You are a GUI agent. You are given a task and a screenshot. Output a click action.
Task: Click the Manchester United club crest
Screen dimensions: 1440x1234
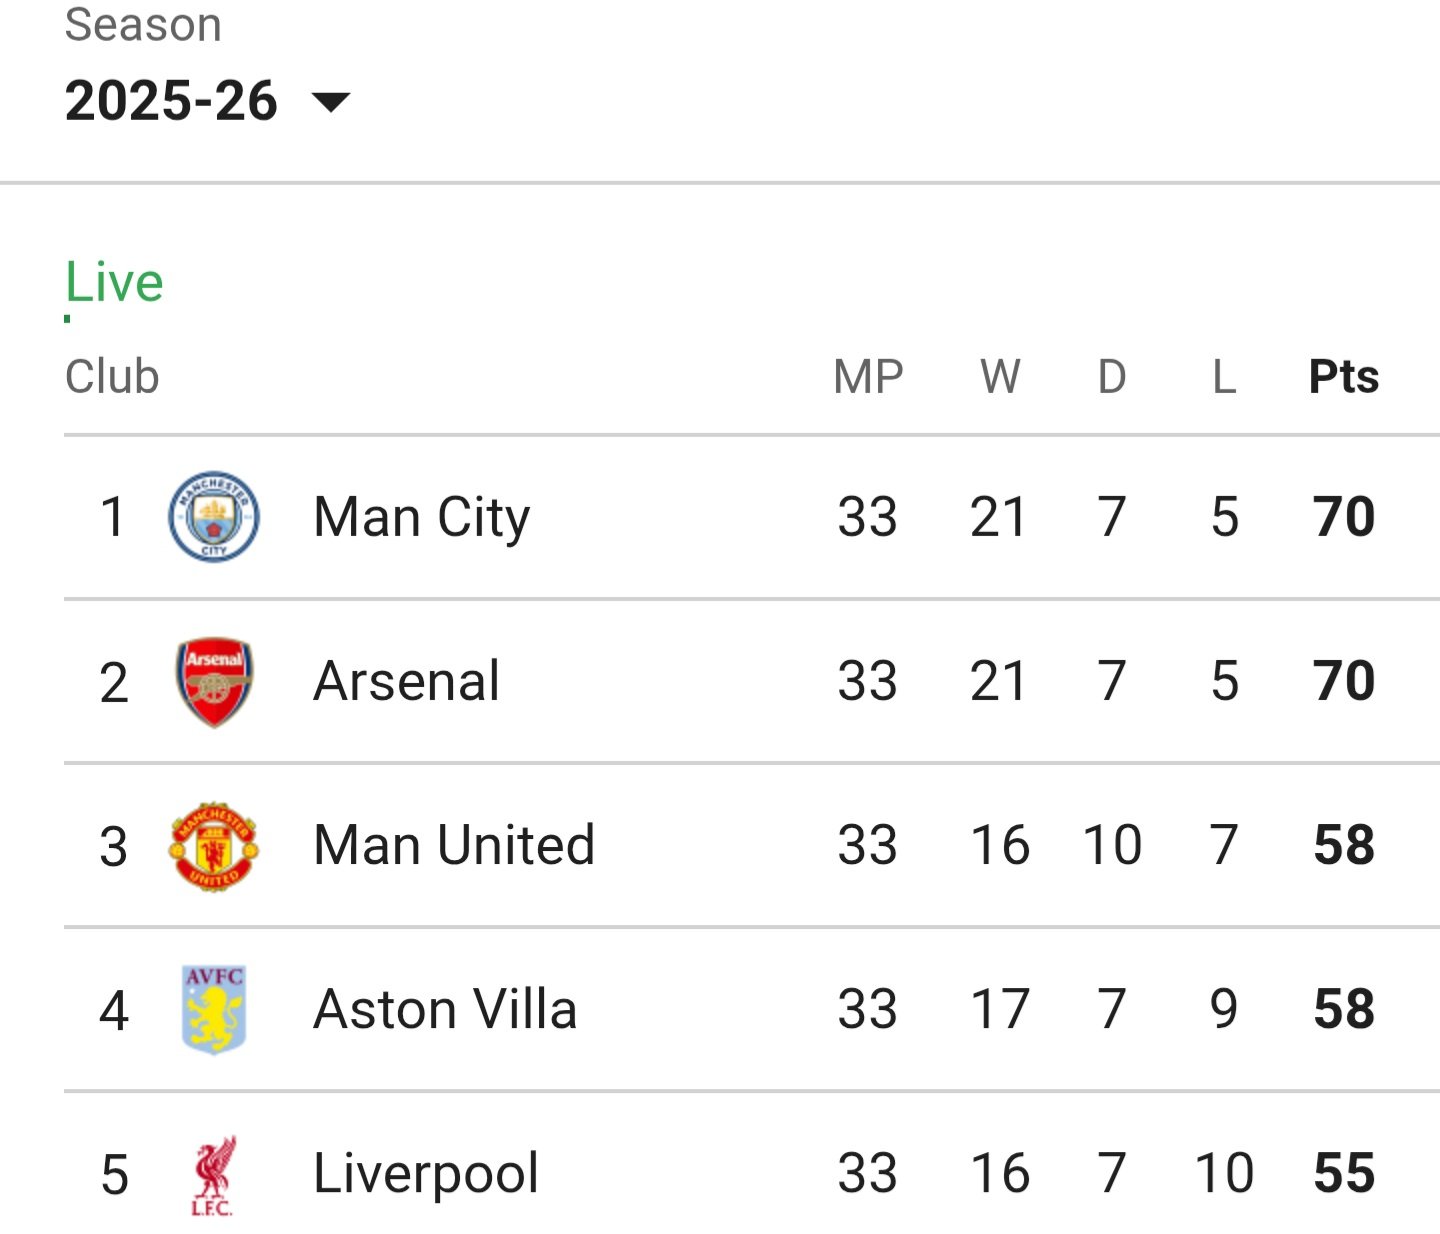click(214, 846)
